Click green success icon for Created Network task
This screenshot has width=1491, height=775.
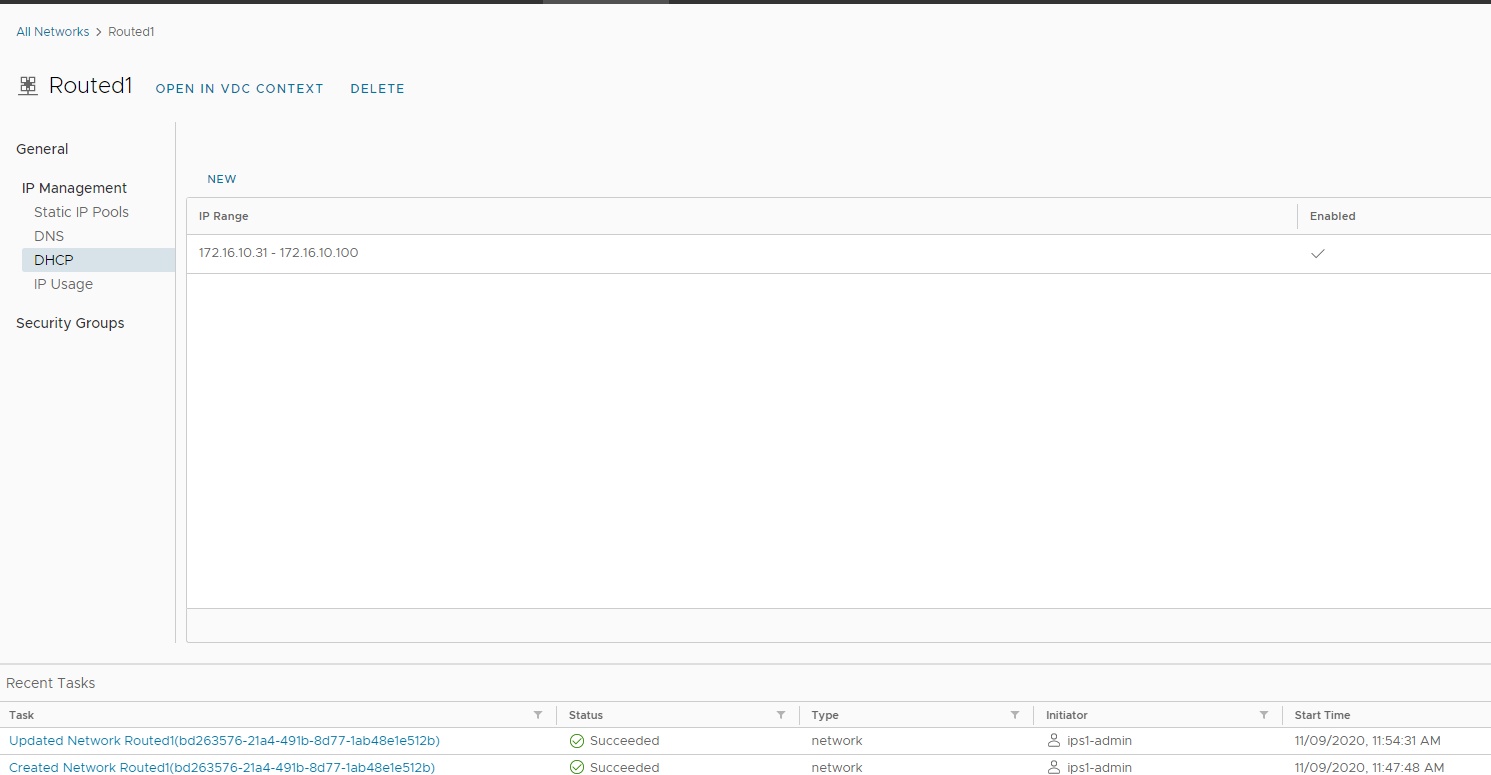[x=577, y=767]
